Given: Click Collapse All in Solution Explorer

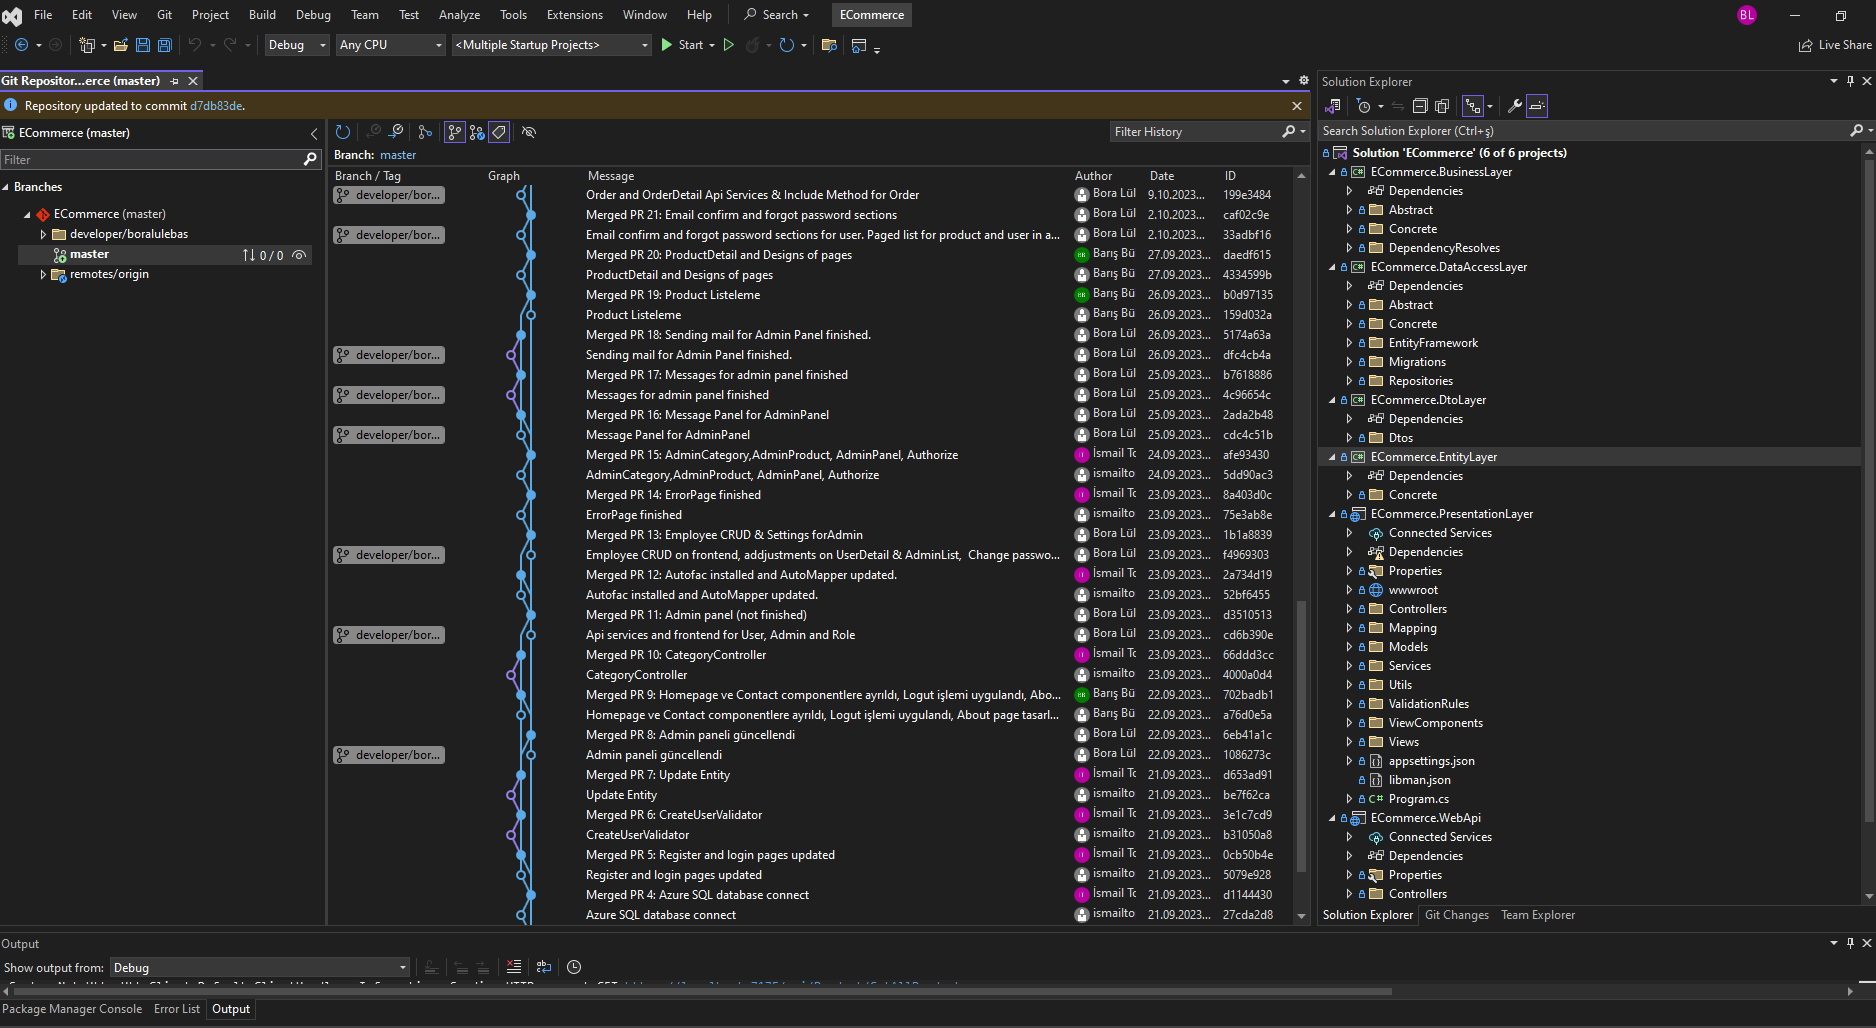Looking at the screenshot, I should 1419,106.
